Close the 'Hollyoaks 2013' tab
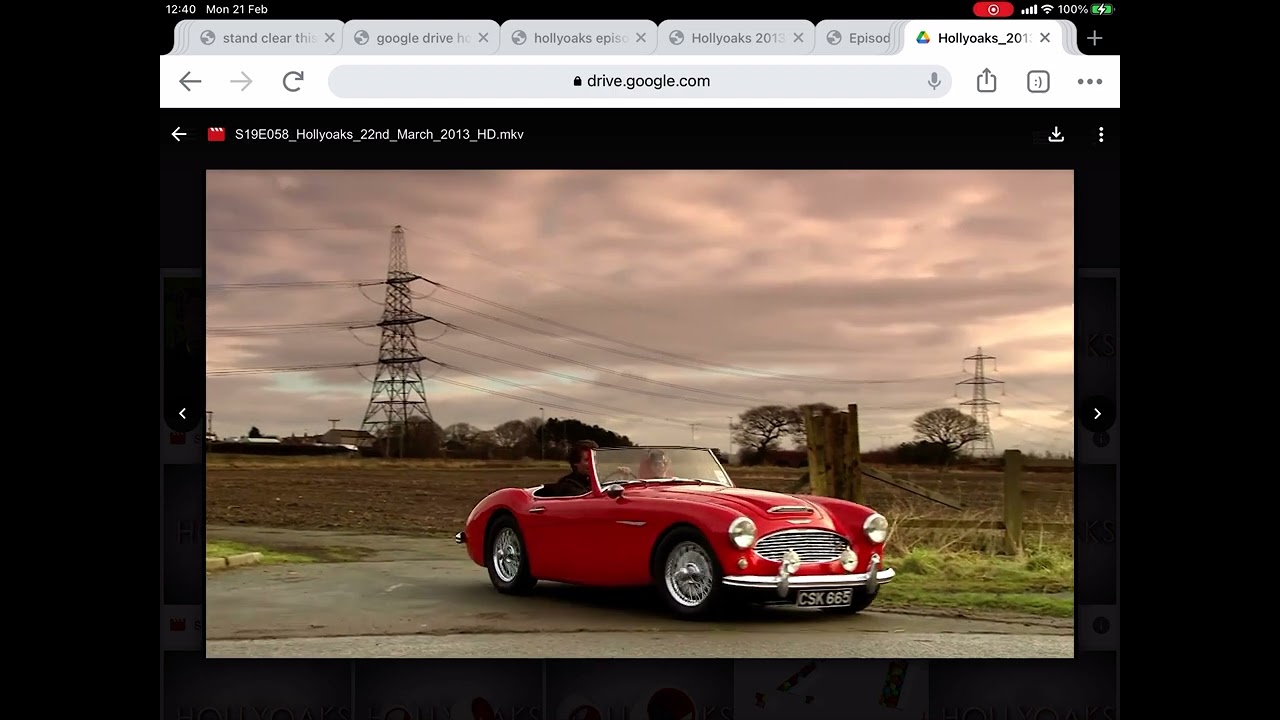 (x=798, y=38)
